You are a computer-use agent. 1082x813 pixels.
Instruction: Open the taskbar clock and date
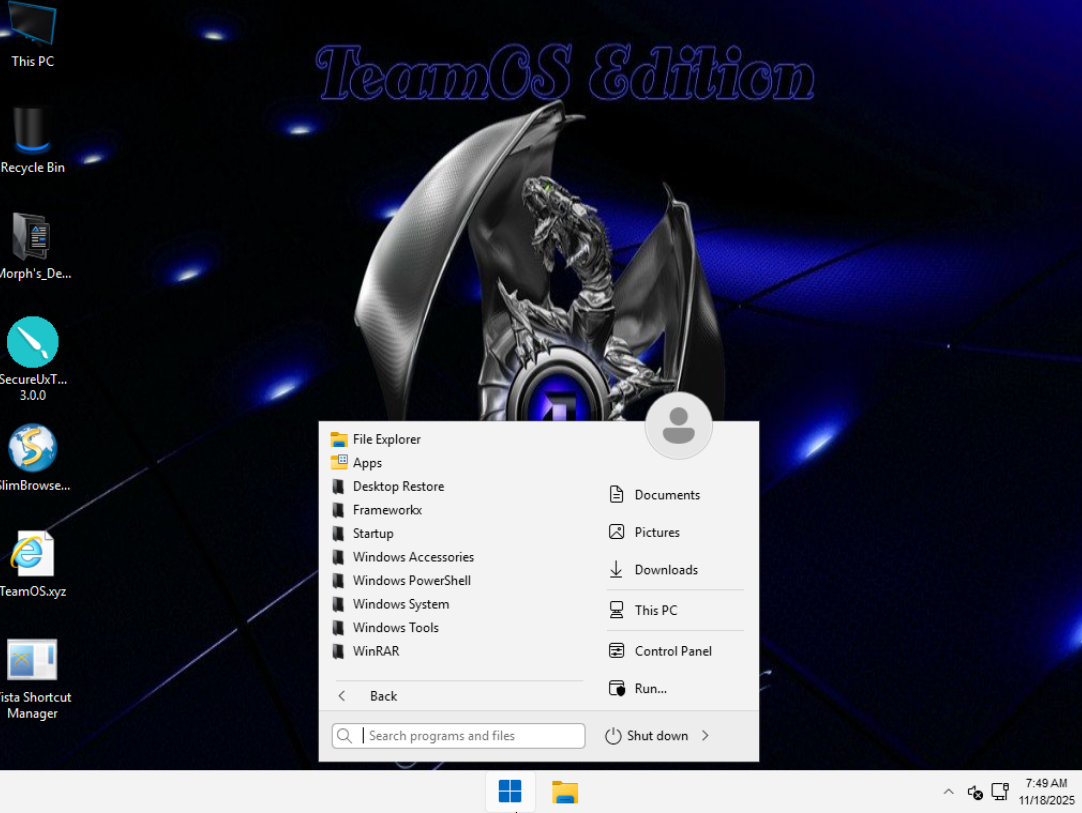(1046, 792)
